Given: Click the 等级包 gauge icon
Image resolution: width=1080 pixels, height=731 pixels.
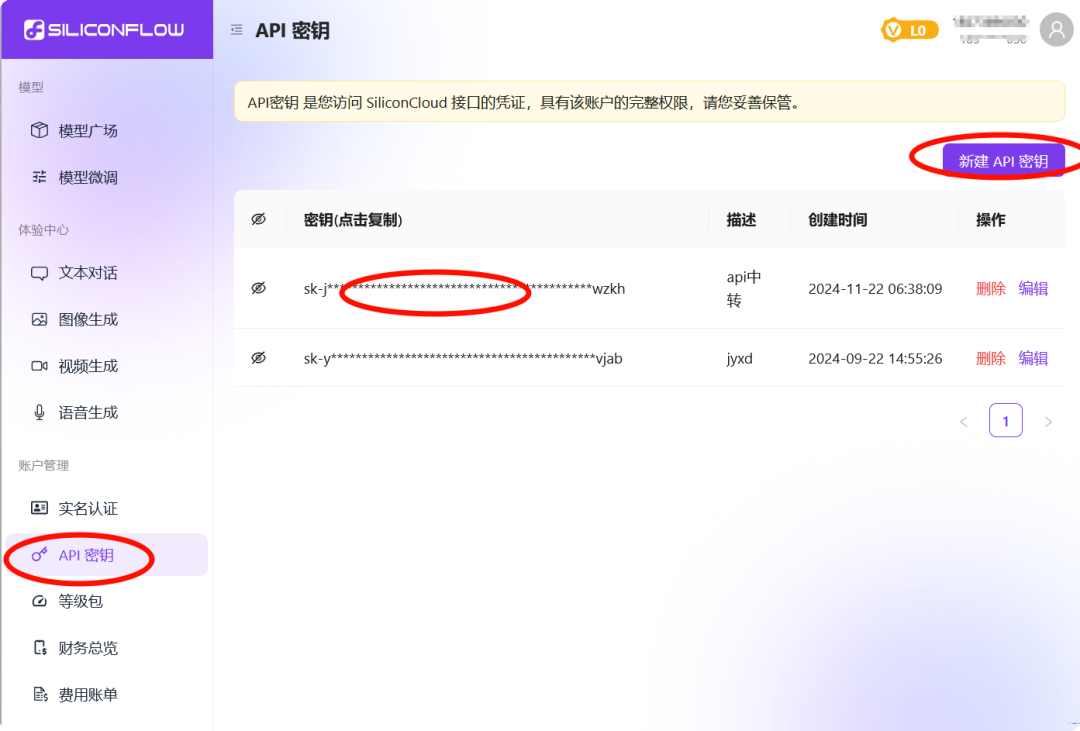Looking at the screenshot, I should pyautogui.click(x=39, y=601).
